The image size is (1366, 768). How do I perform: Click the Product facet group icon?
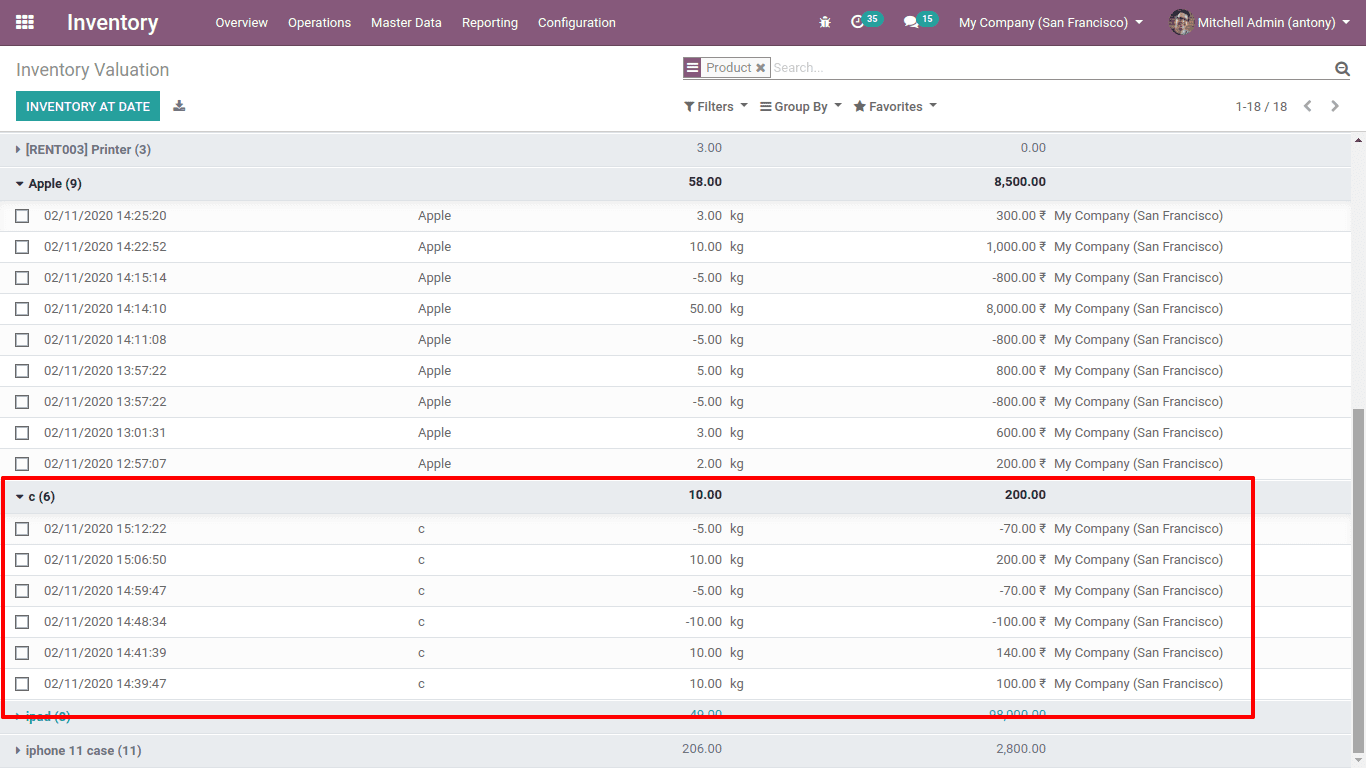click(692, 68)
